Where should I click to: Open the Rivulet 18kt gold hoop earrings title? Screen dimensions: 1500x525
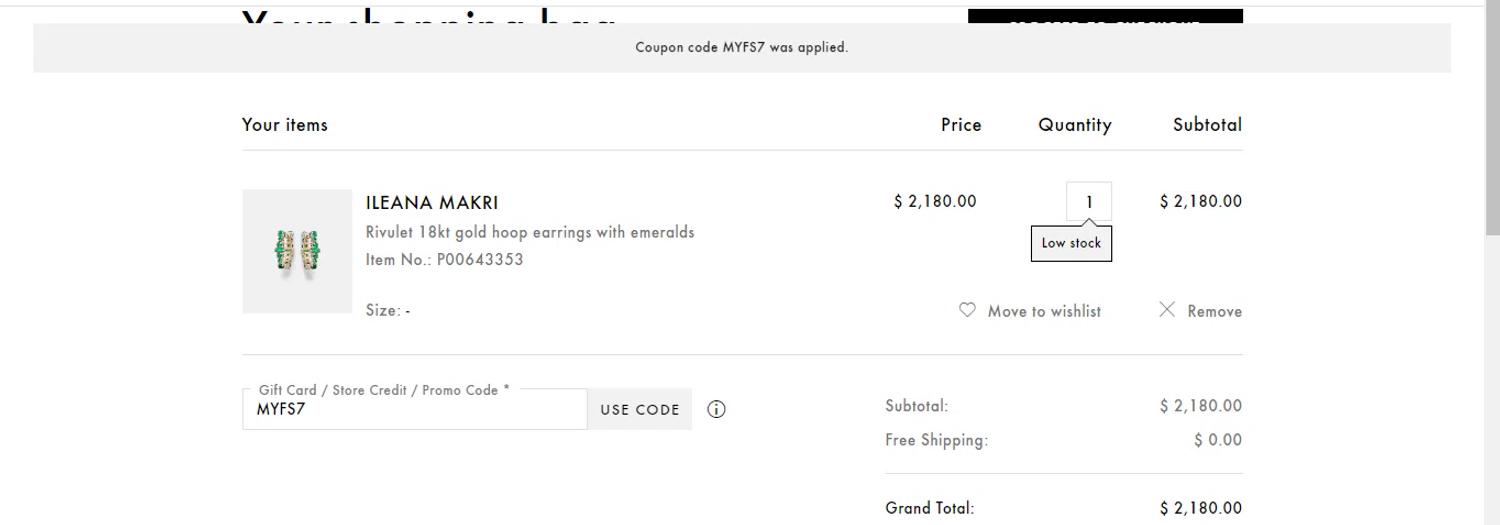click(530, 232)
